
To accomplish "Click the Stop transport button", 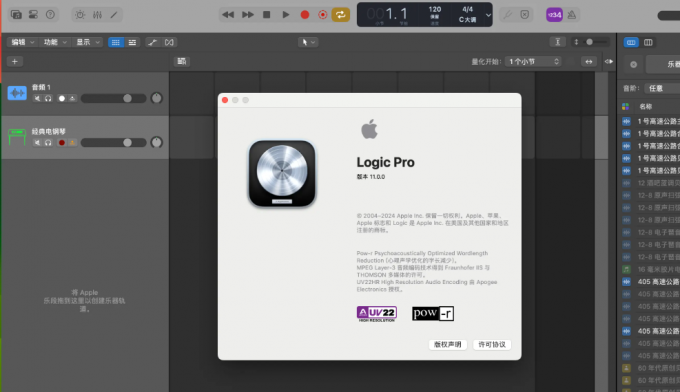I will 267,15.
